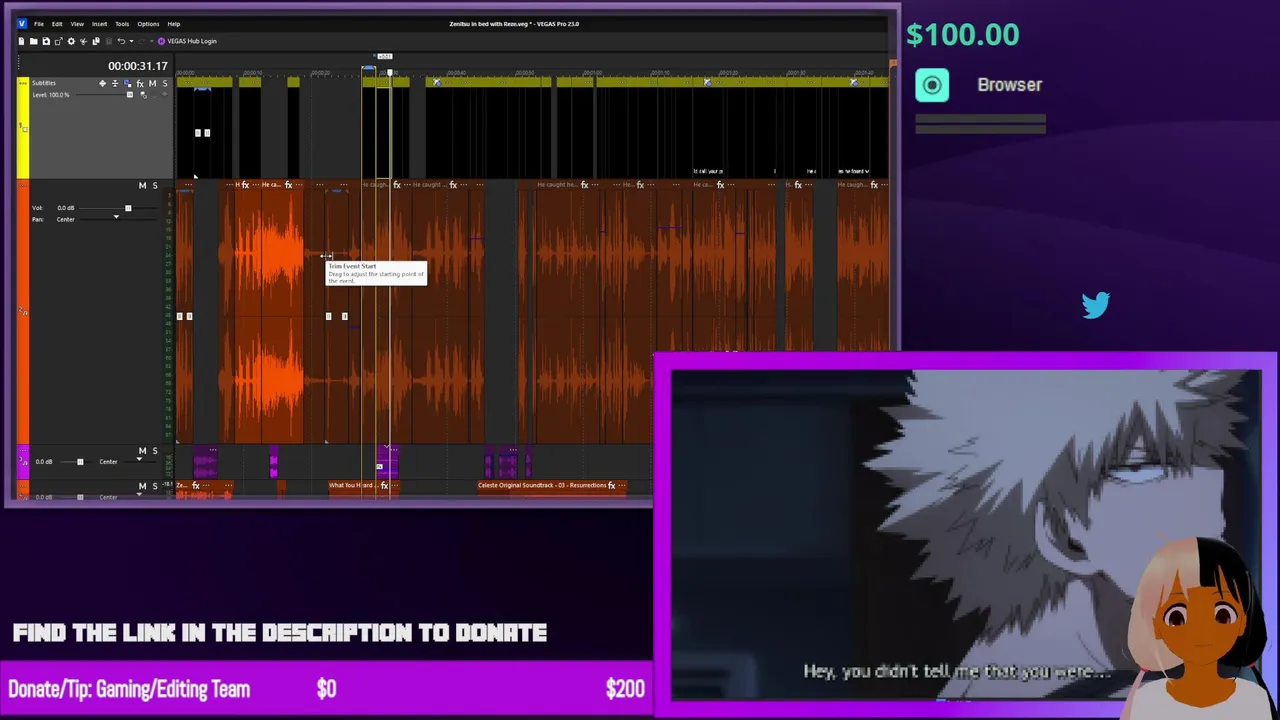Click the Subtitles track name label
Viewport: 1280px width, 720px height.
(44, 83)
